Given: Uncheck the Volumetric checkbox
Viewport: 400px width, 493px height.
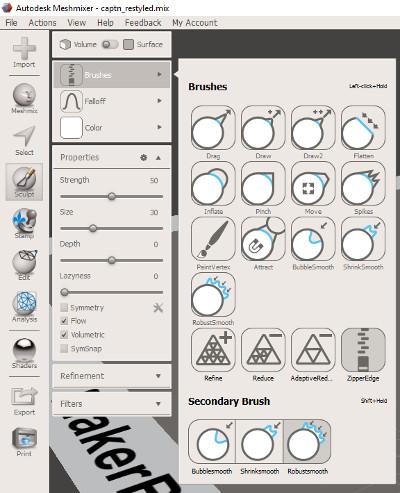Looking at the screenshot, I should pos(64,334).
